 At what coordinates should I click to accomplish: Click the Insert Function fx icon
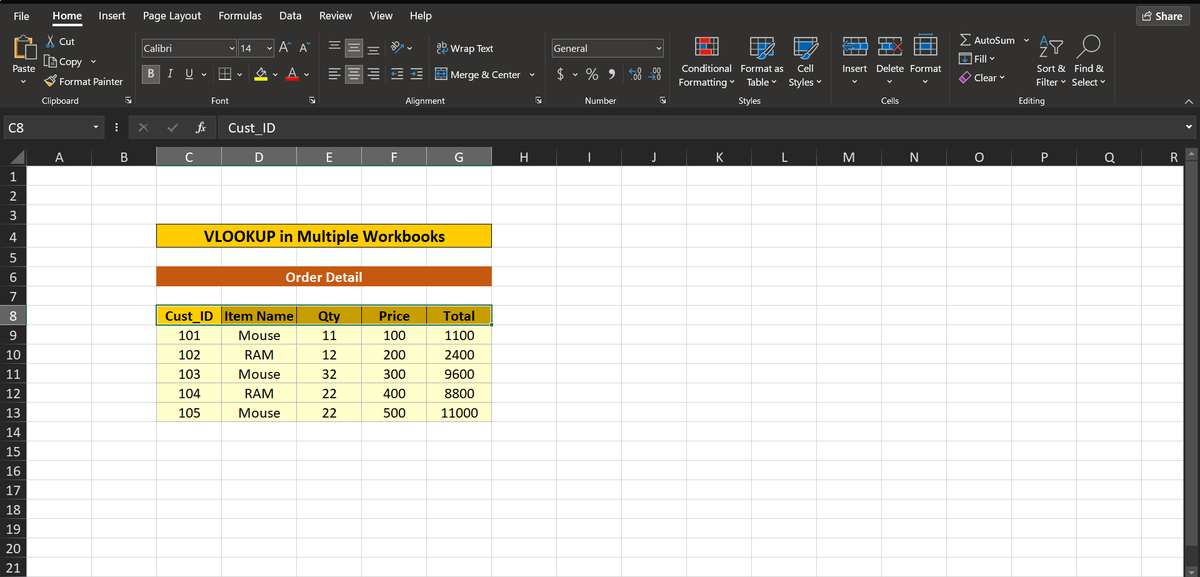click(x=201, y=128)
